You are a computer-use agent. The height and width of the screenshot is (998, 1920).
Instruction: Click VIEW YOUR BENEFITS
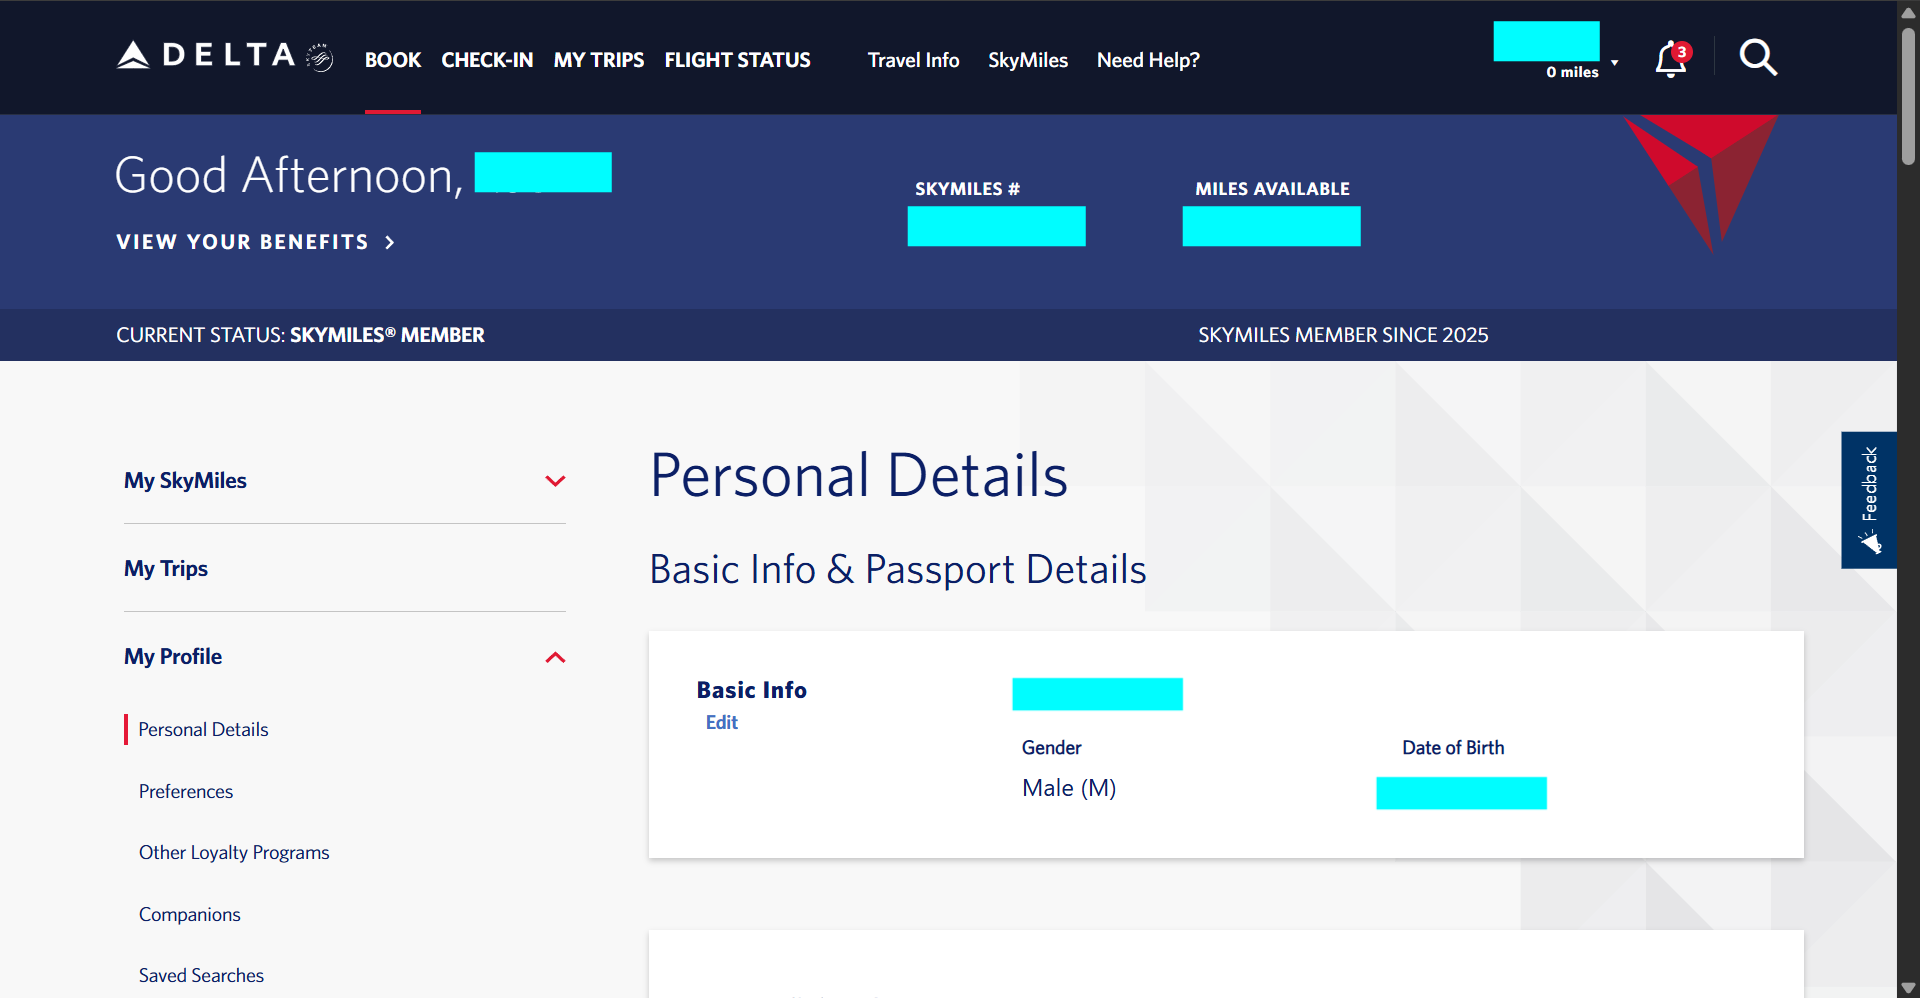tap(242, 241)
